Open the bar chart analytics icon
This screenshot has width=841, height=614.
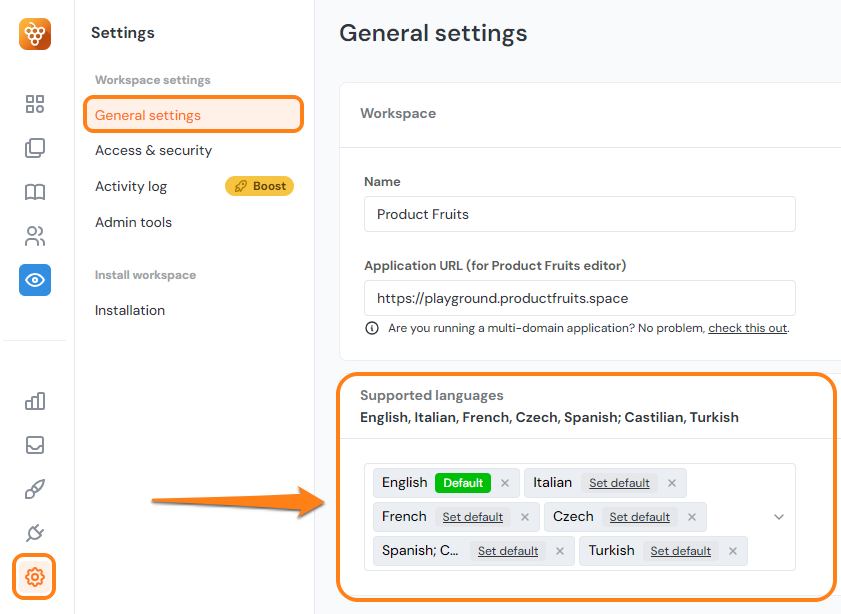(35, 401)
